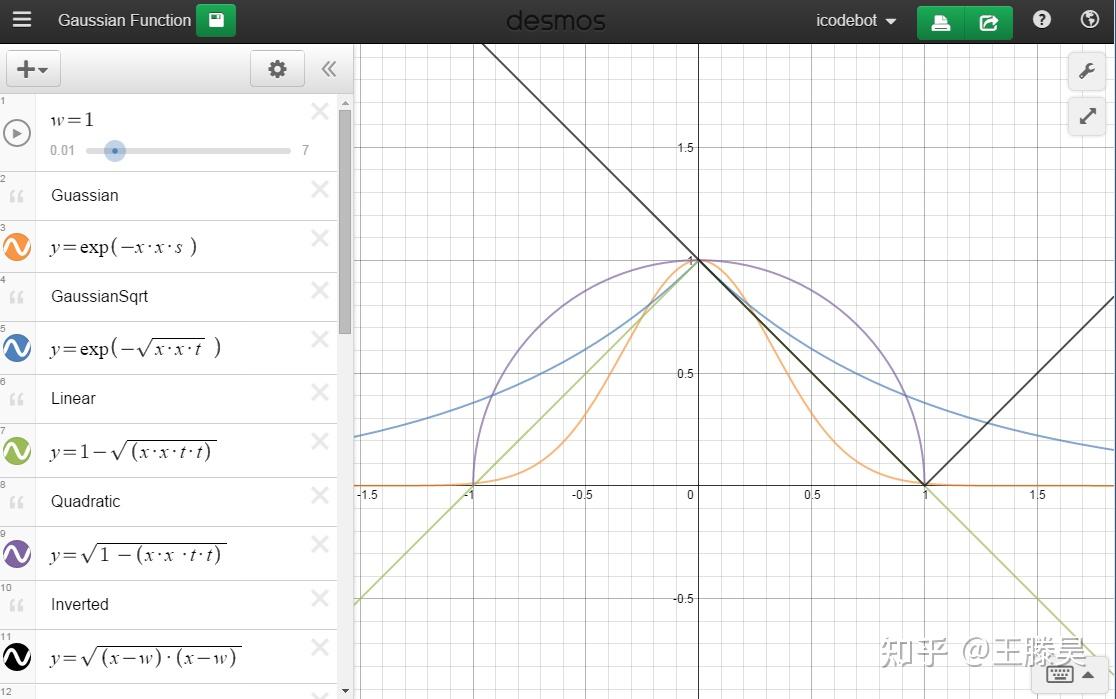The image size is (1116, 699).
Task: Delete the Quadratic note row
Action: pyautogui.click(x=320, y=495)
